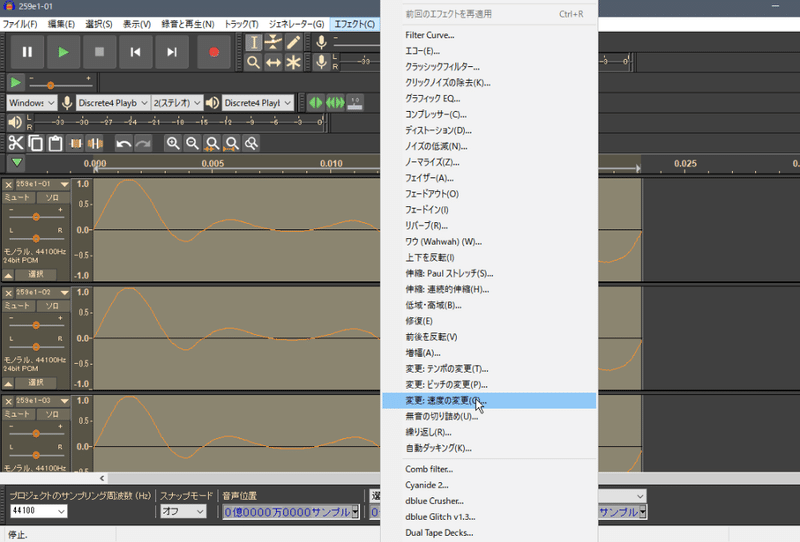Choose リバーブ(R)... from effect menu

tap(489, 226)
